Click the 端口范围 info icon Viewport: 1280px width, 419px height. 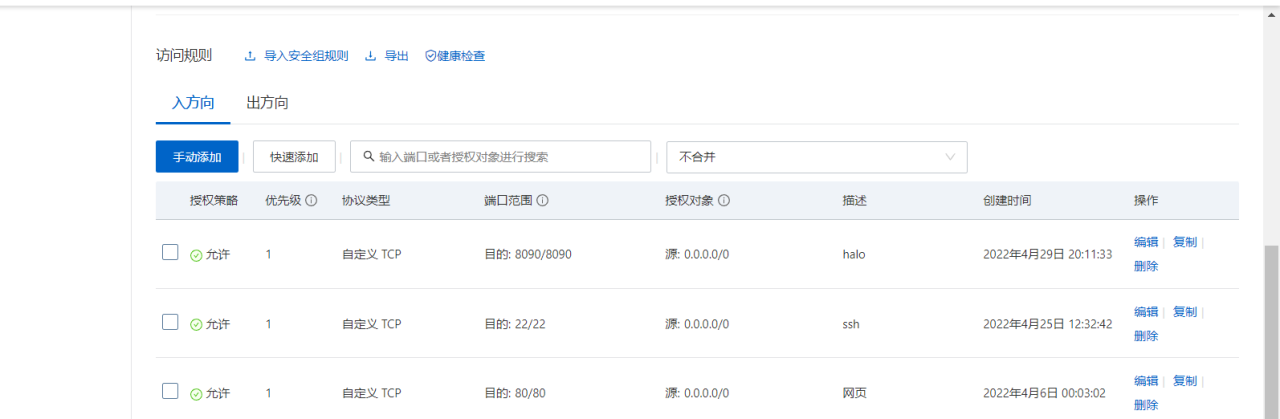point(542,200)
